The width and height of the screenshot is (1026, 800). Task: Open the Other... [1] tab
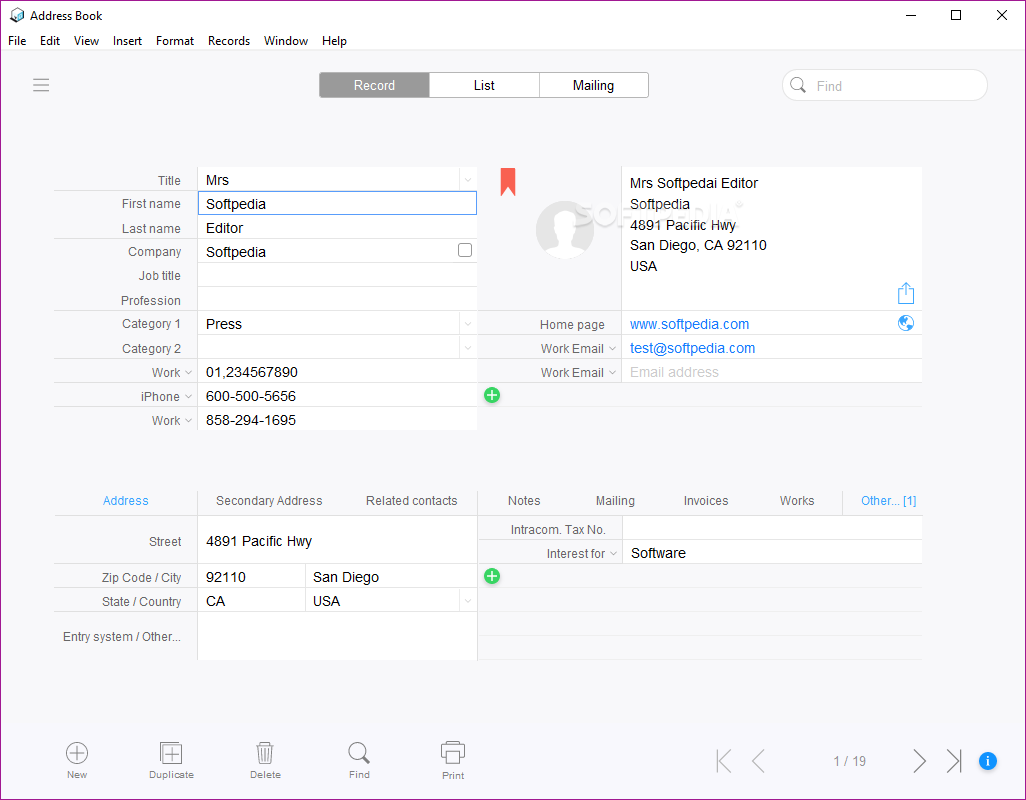coord(889,500)
